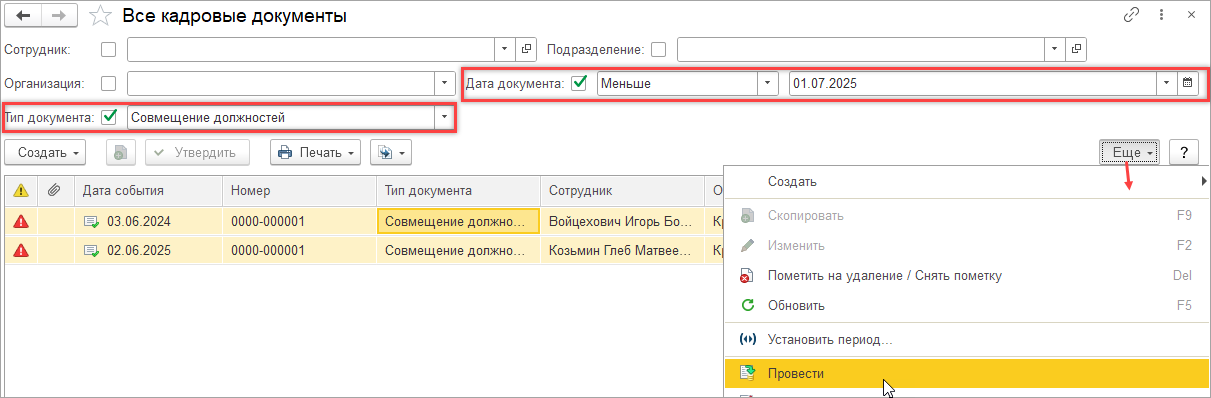The image size is (1211, 398).
Task: Close the Все кадровые документы form
Action: click(x=1190, y=15)
